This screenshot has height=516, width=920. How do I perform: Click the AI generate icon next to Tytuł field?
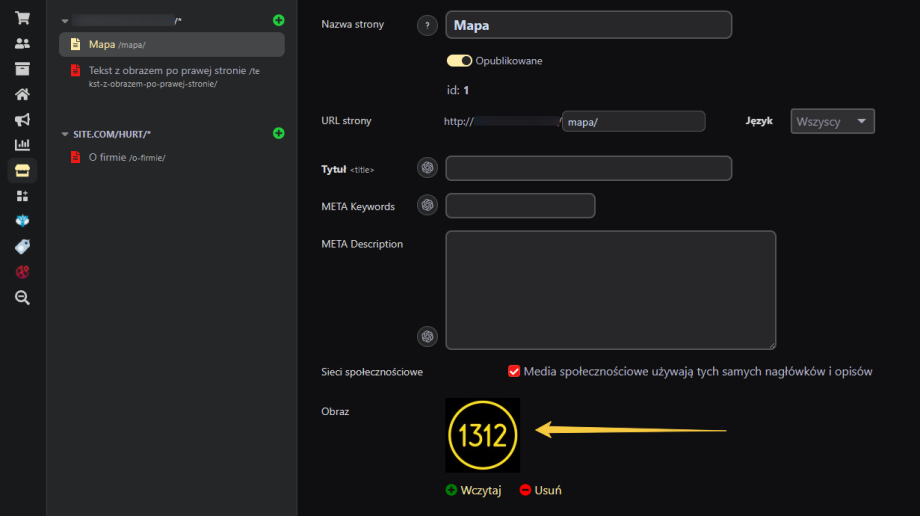(x=427, y=168)
